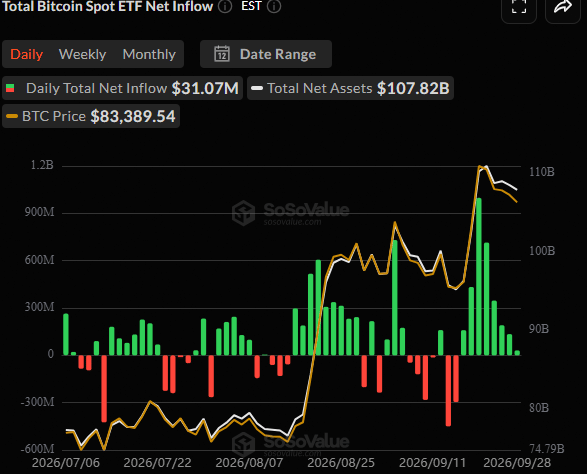Click the $83,389.54 BTC price value
Viewport: 587px width, 474px height.
tap(133, 116)
